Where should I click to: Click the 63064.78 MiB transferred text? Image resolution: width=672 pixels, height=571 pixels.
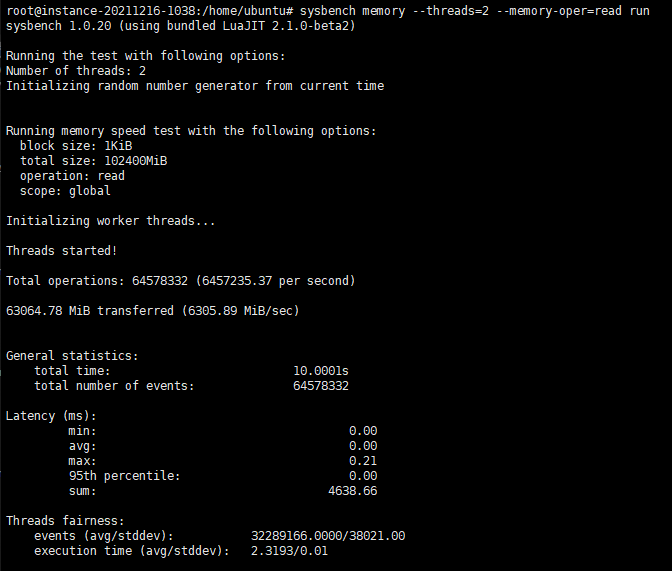(90, 311)
